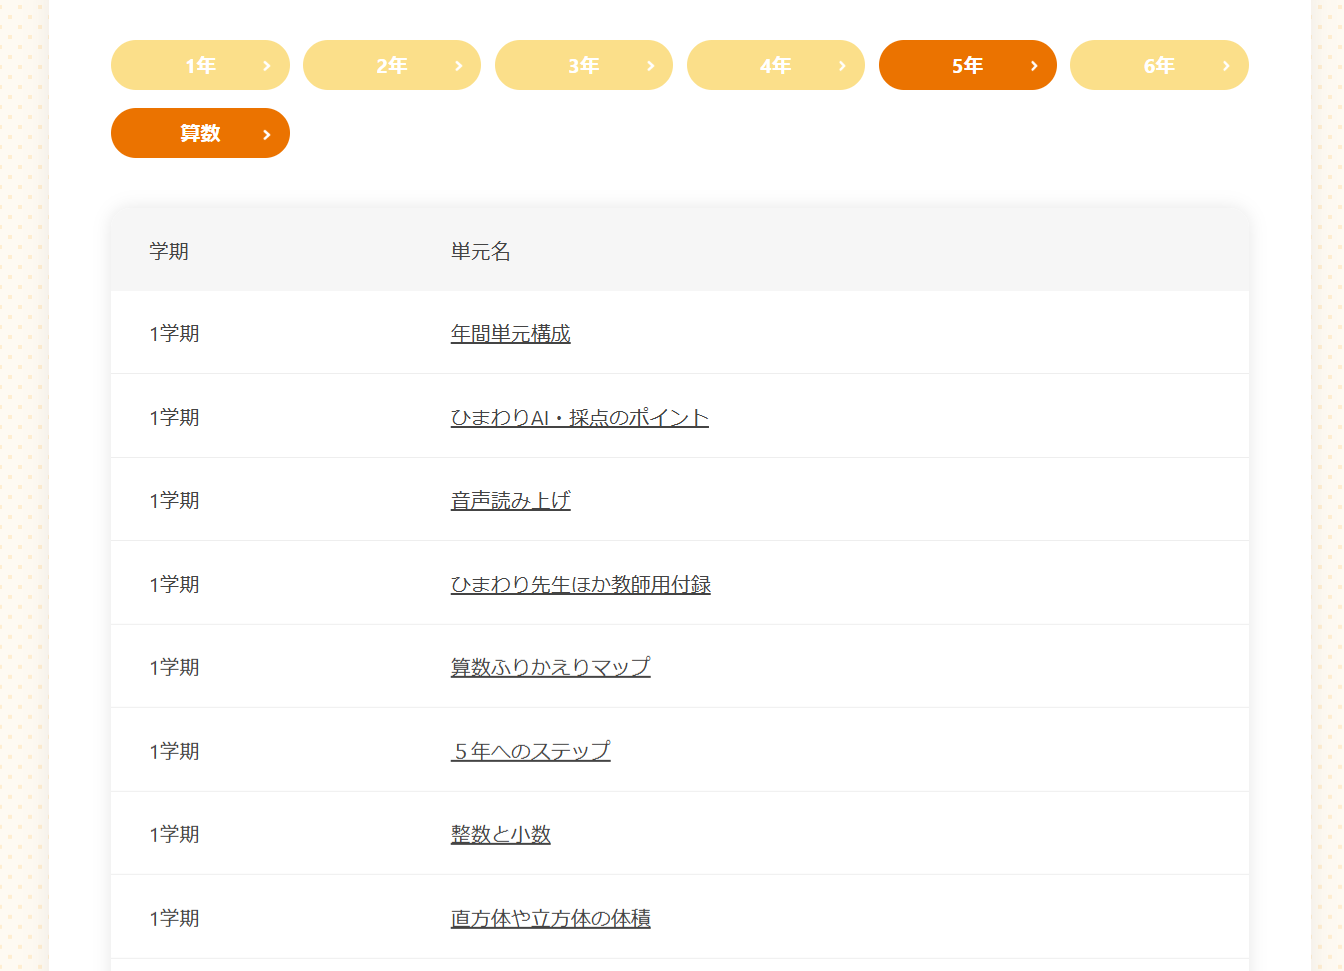Open the 年間単元構成 link
Image resolution: width=1344 pixels, height=971 pixels.
510,333
